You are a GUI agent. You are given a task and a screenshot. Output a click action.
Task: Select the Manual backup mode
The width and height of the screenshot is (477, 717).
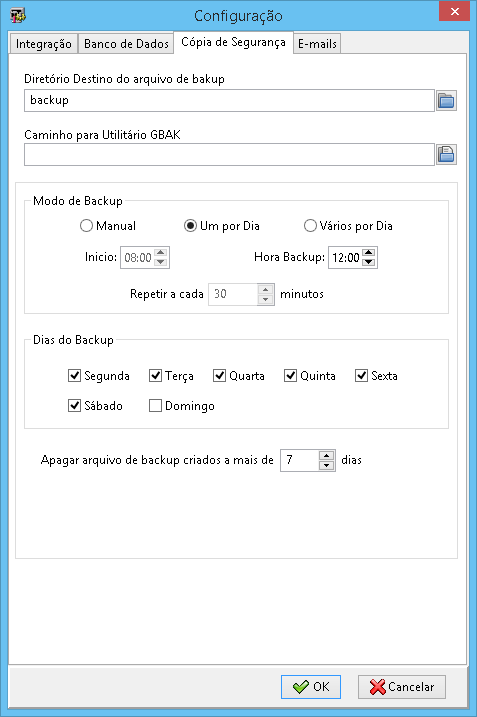coord(108,226)
